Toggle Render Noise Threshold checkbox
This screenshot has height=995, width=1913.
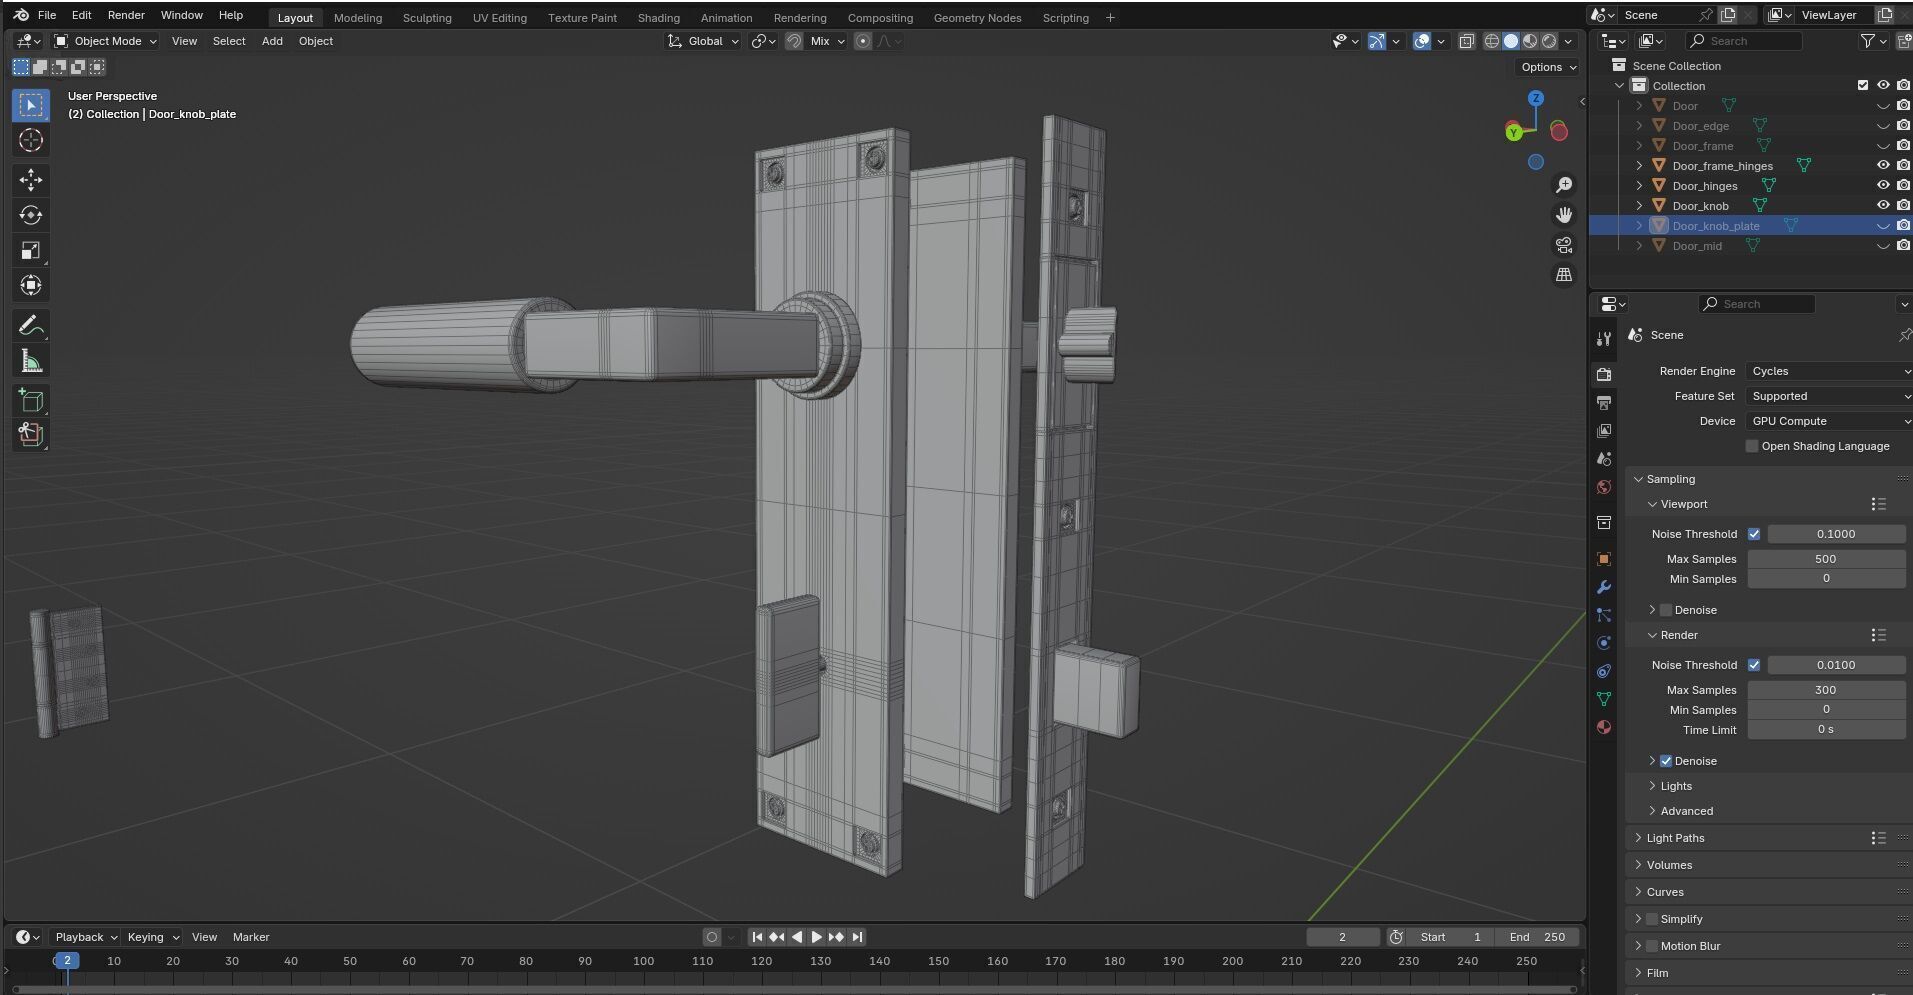tap(1754, 665)
